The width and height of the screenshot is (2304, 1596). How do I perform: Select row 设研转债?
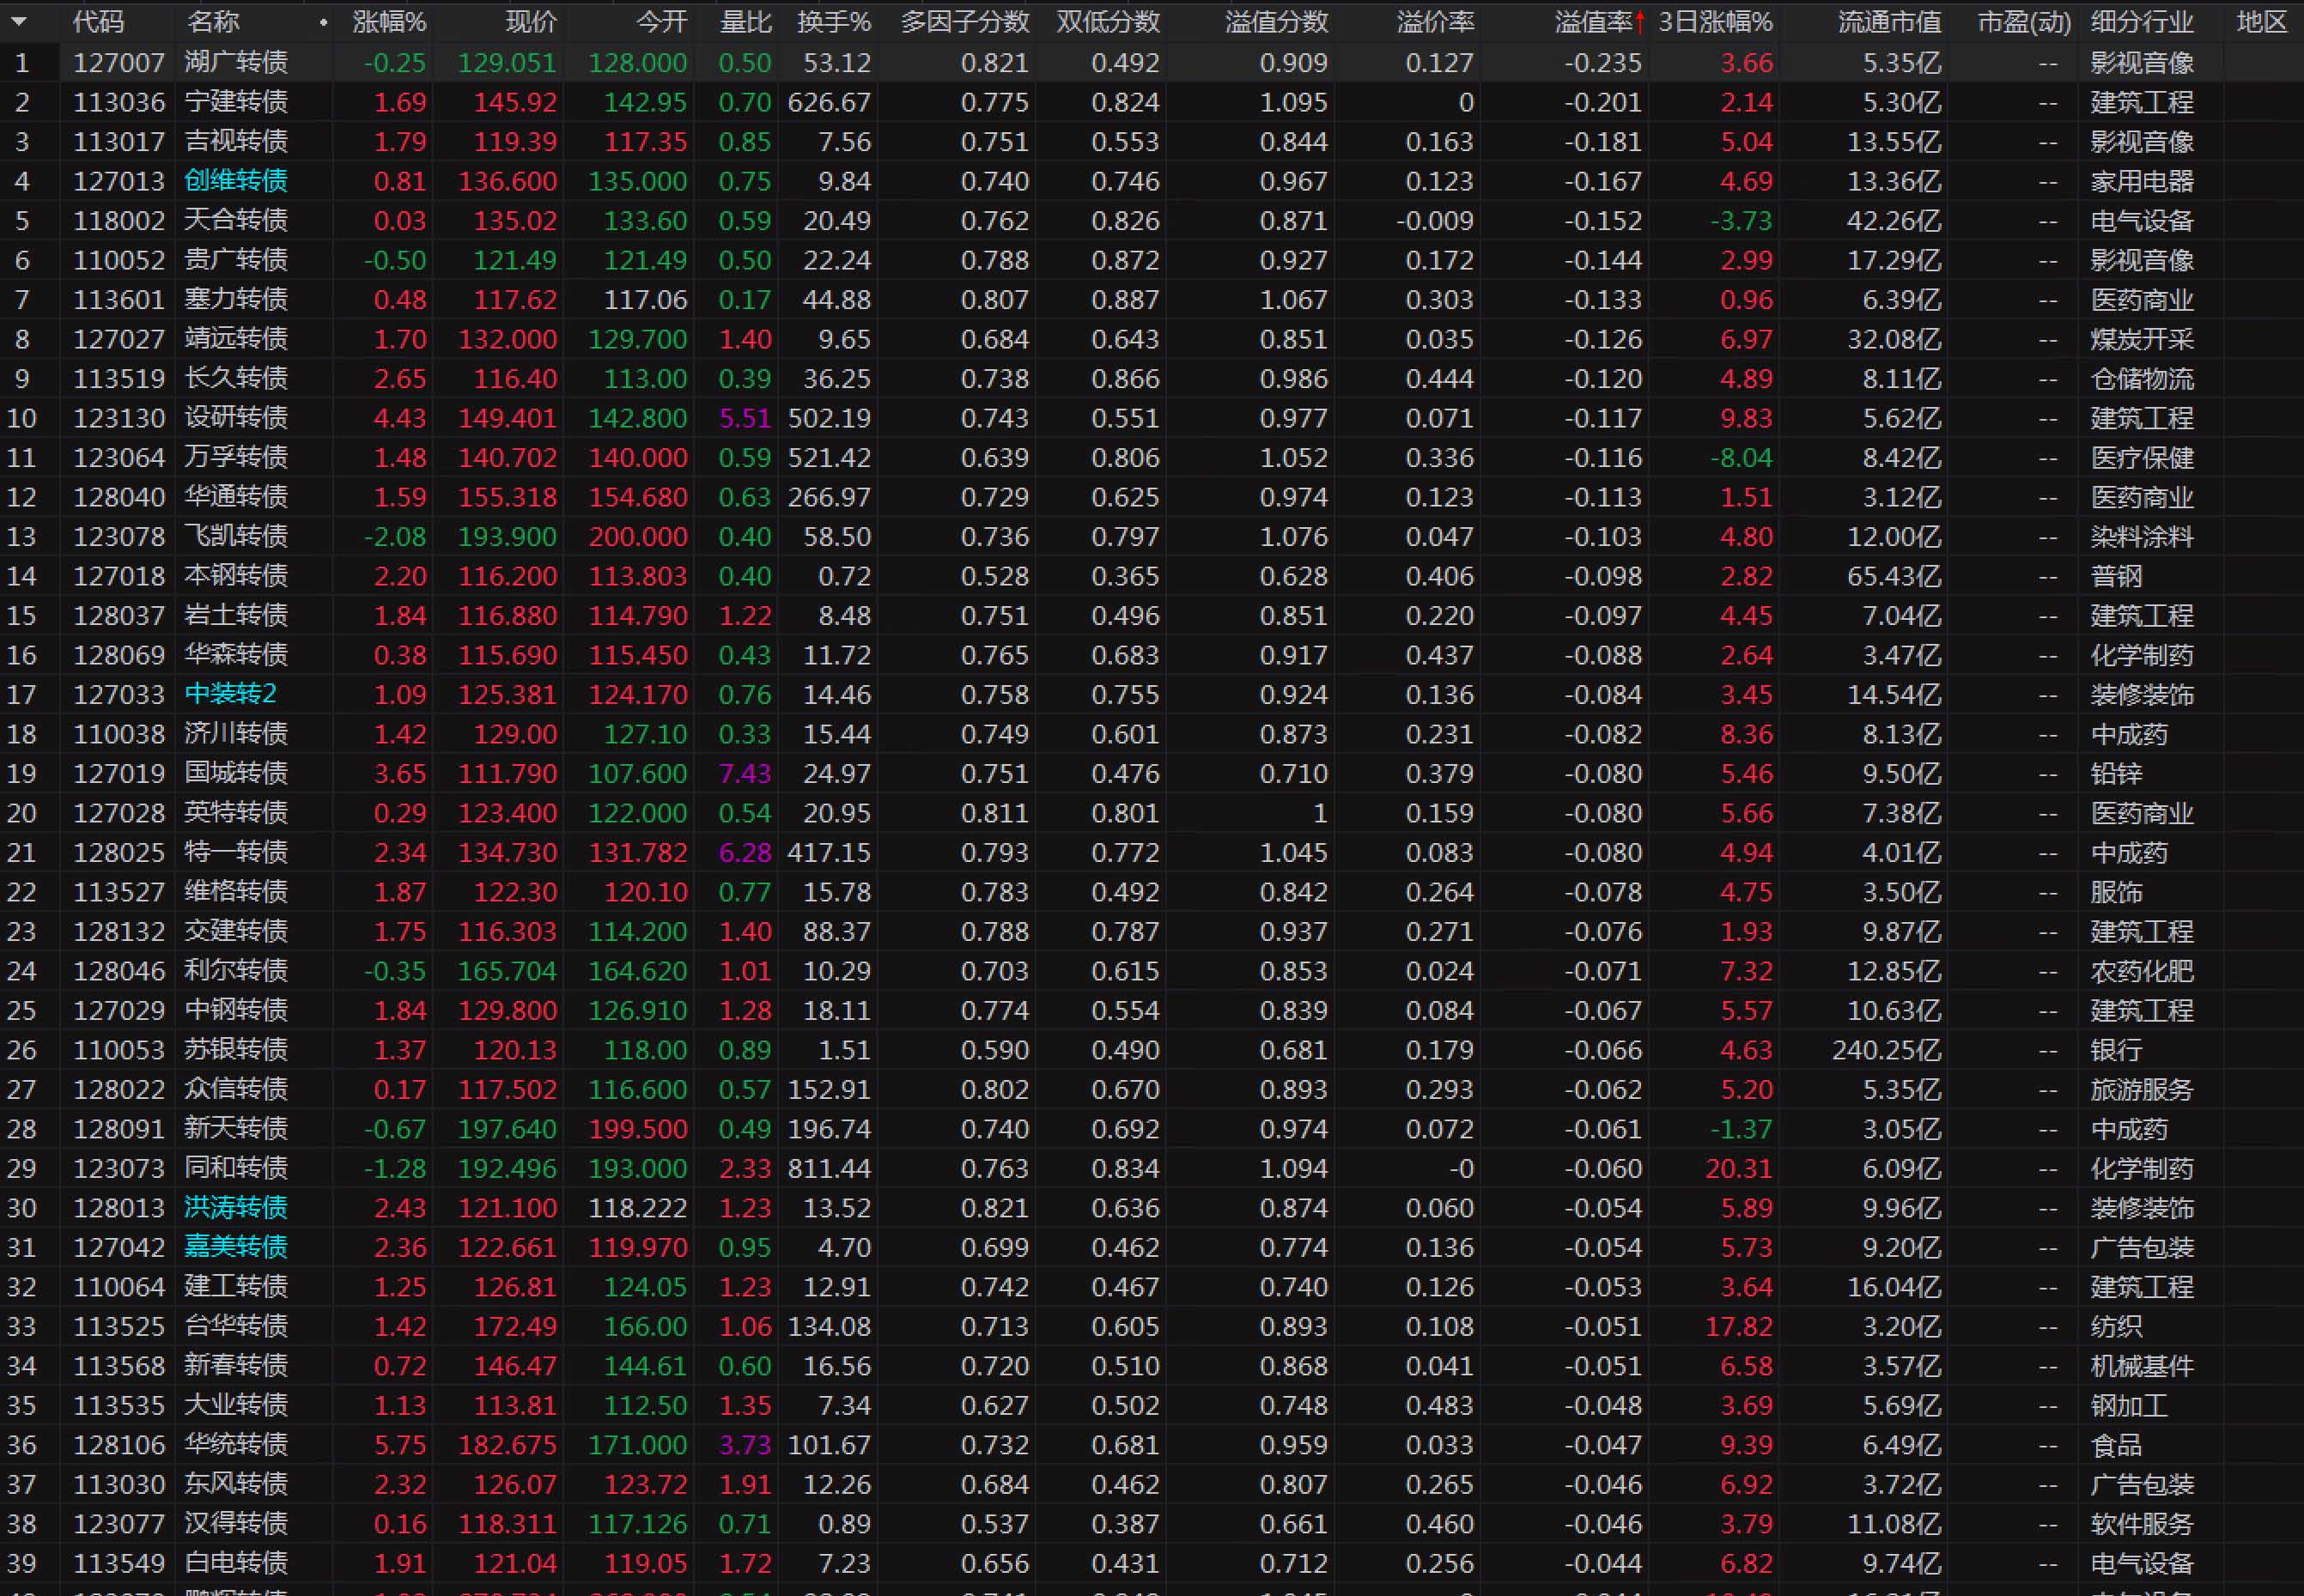coord(1152,418)
